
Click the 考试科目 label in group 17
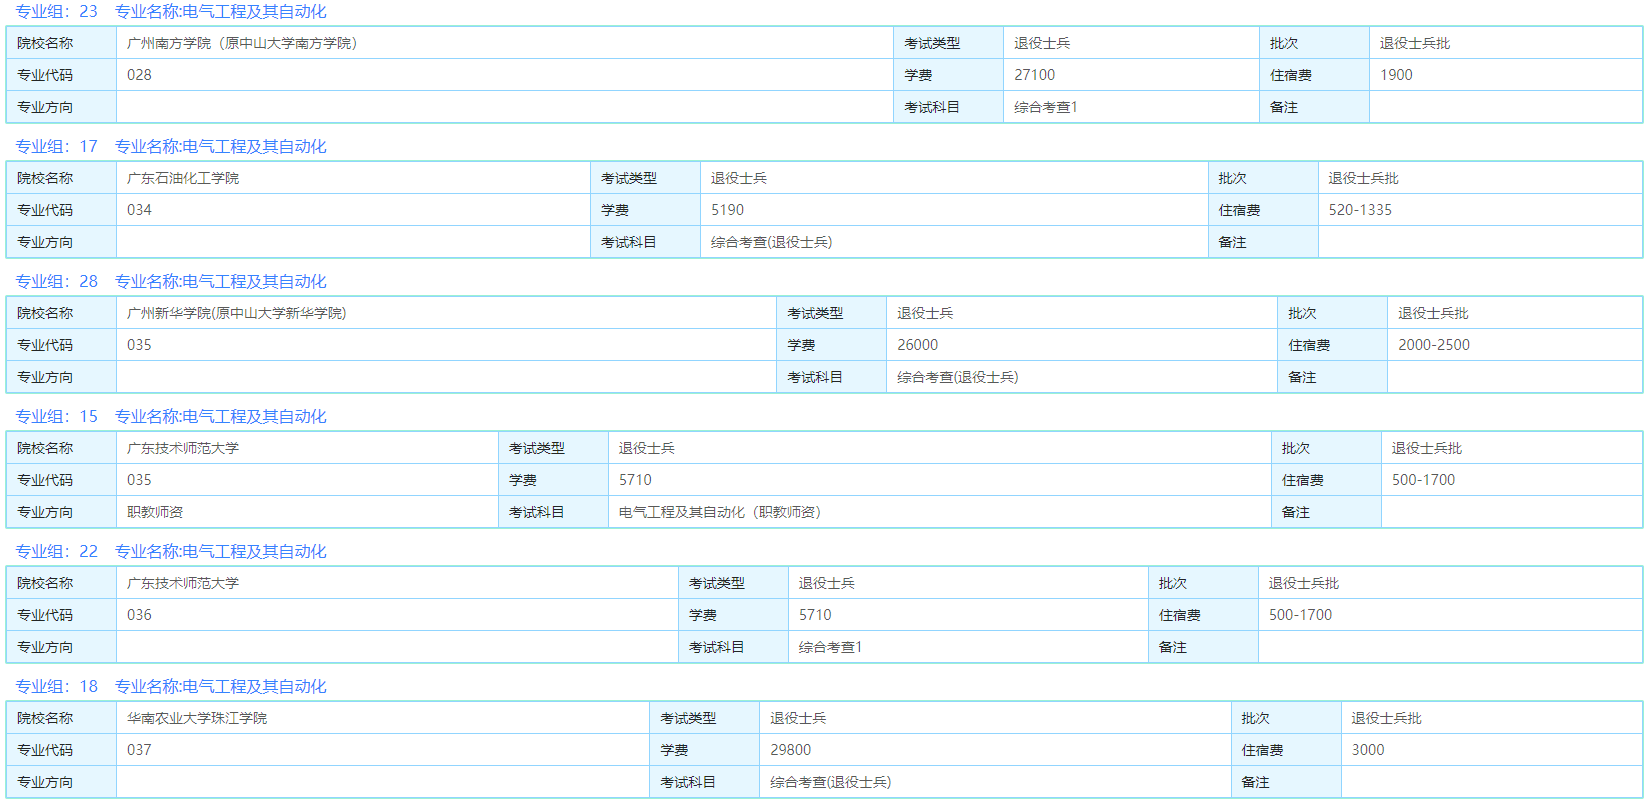628,242
